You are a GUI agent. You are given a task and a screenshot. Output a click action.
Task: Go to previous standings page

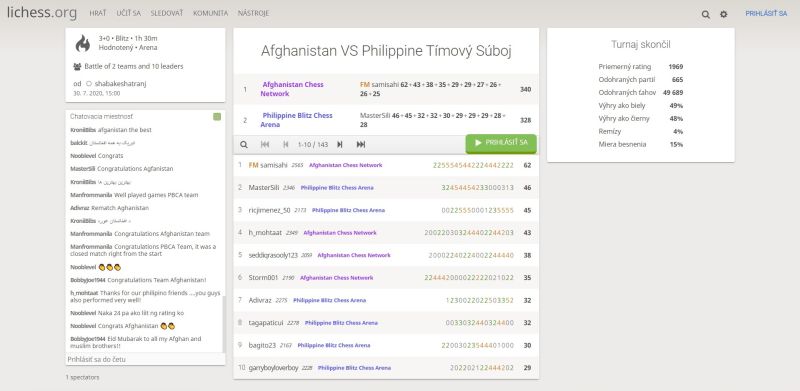point(286,144)
